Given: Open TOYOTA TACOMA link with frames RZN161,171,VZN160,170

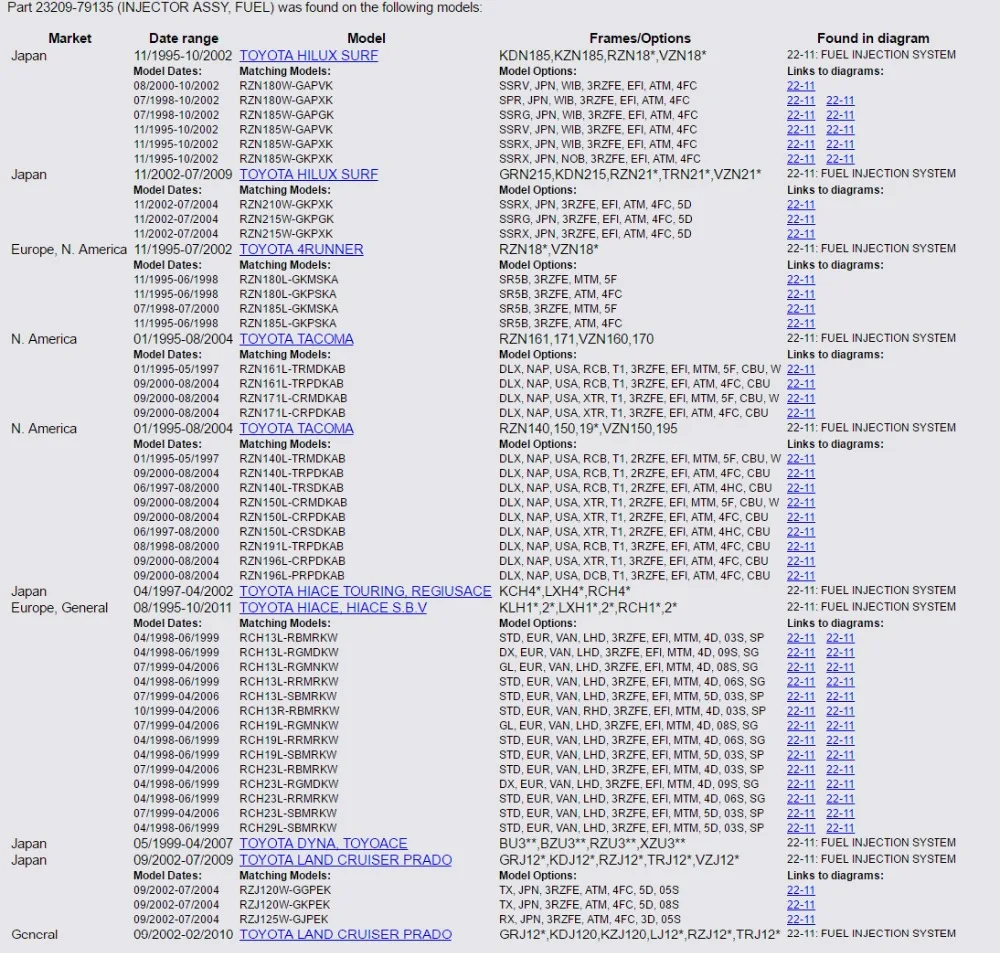Looking at the screenshot, I should coord(297,339).
